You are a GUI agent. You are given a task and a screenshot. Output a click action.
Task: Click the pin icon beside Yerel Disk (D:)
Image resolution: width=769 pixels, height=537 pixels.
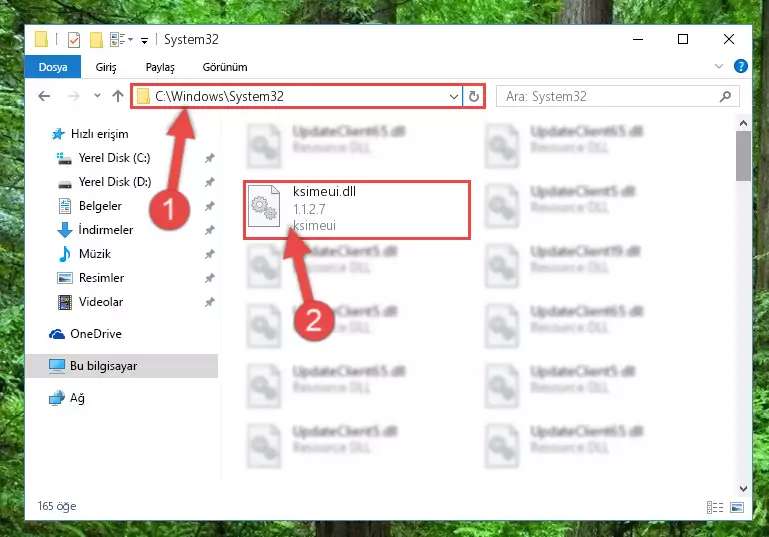point(209,182)
